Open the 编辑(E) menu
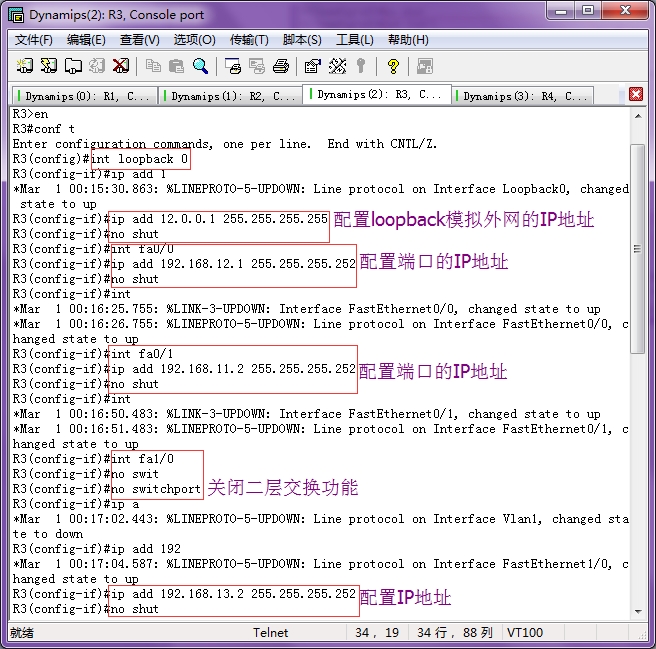The width and height of the screenshot is (656, 649). [86, 40]
